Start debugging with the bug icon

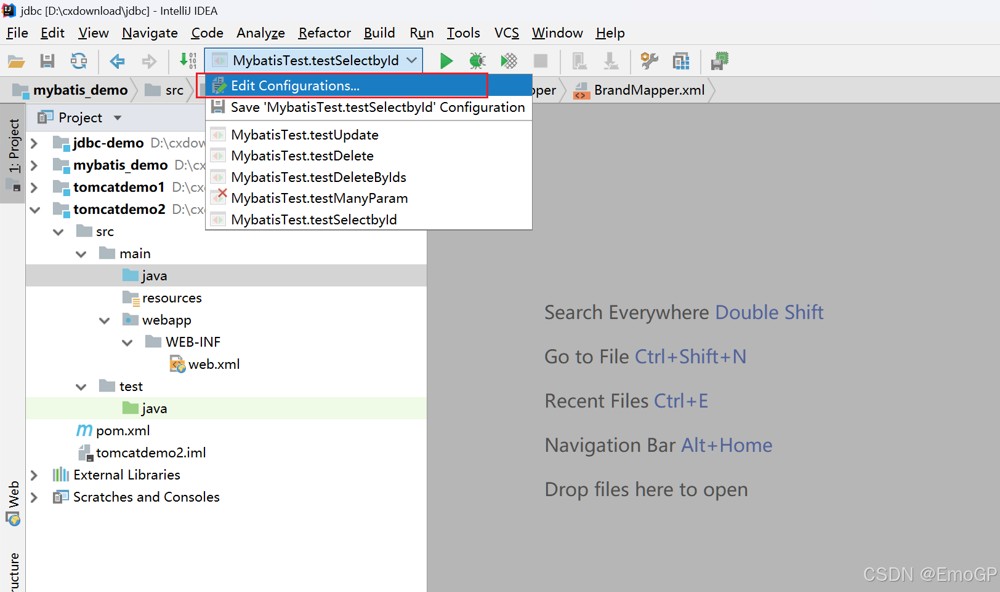pos(477,61)
